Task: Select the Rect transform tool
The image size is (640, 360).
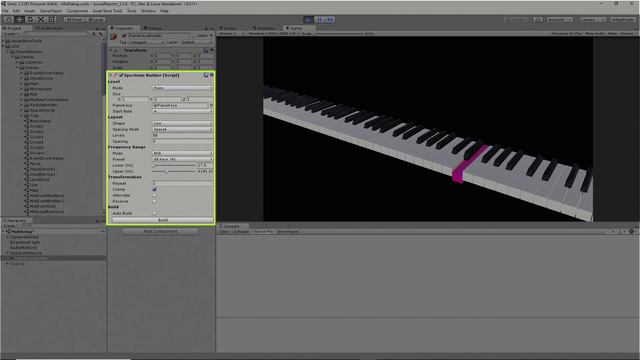Action: pos(52,20)
